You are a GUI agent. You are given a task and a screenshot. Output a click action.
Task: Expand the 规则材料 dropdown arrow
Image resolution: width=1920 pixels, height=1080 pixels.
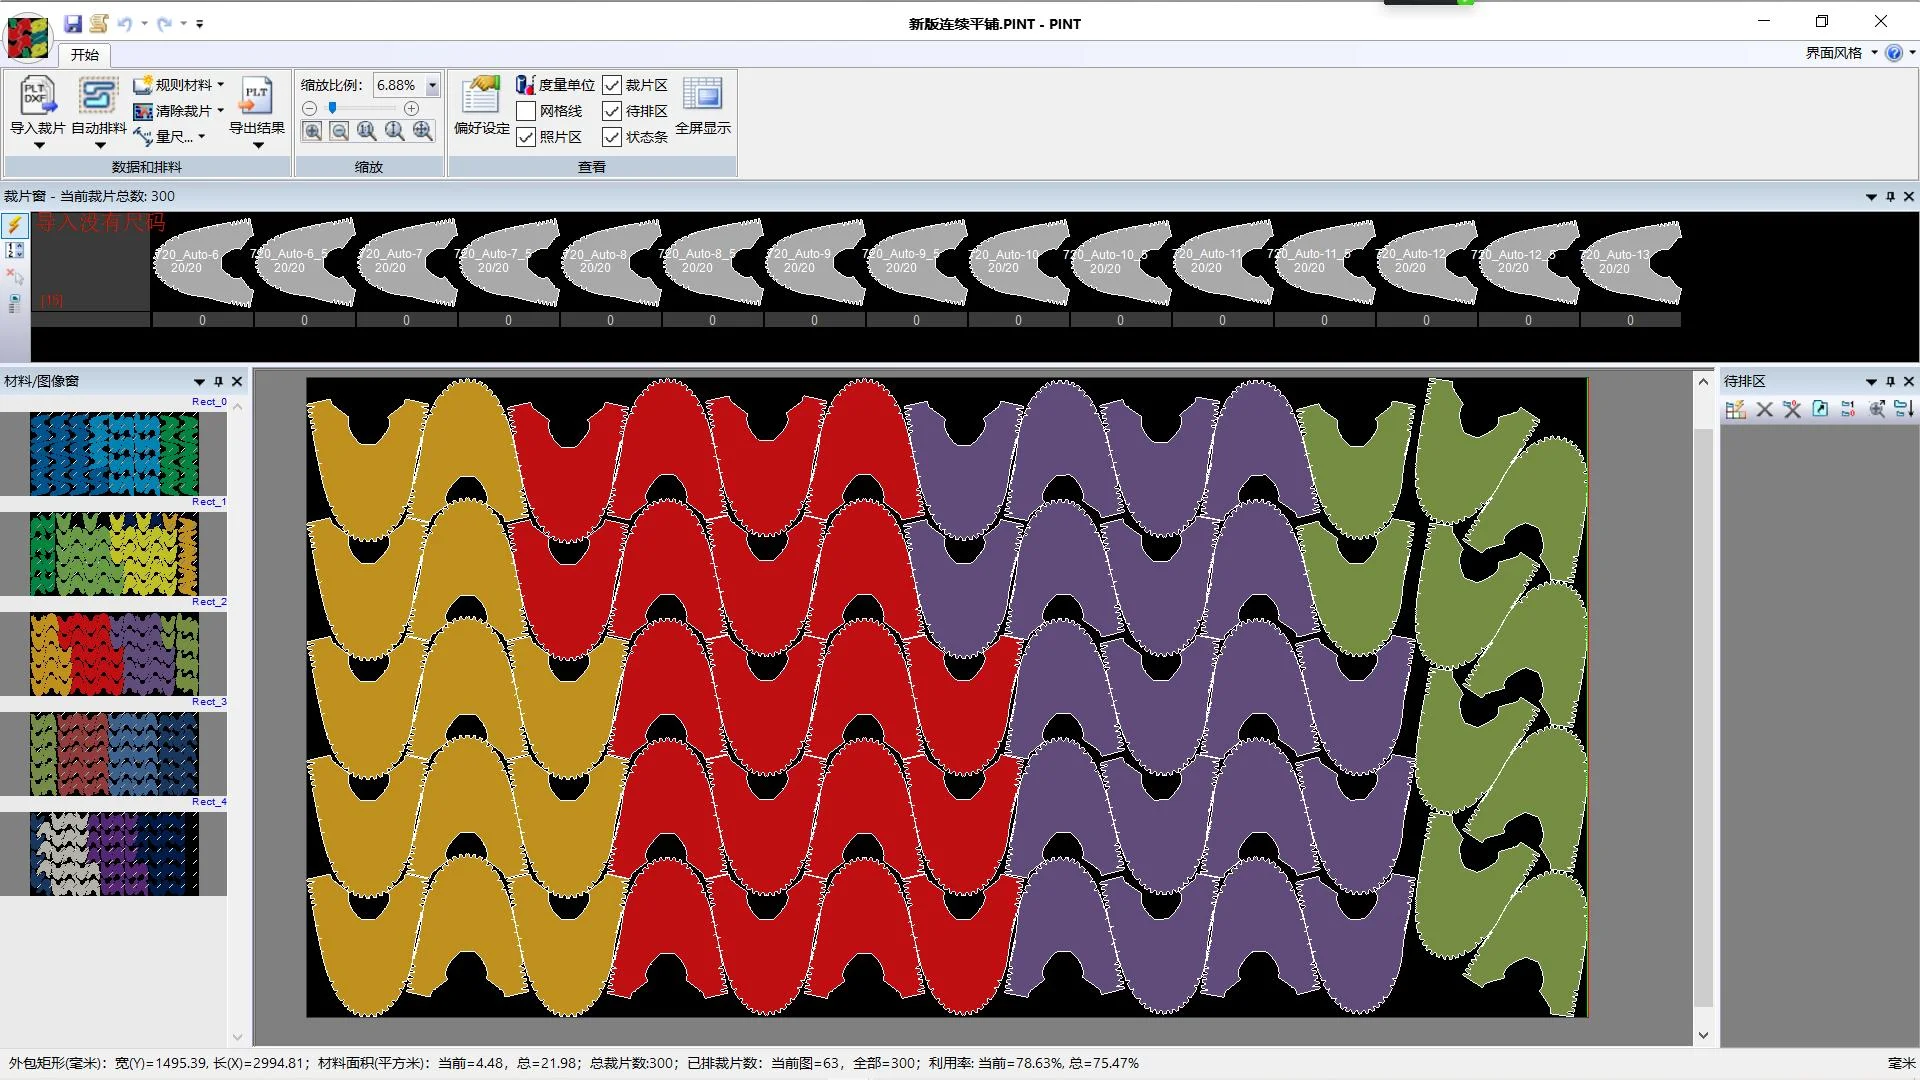click(x=221, y=85)
